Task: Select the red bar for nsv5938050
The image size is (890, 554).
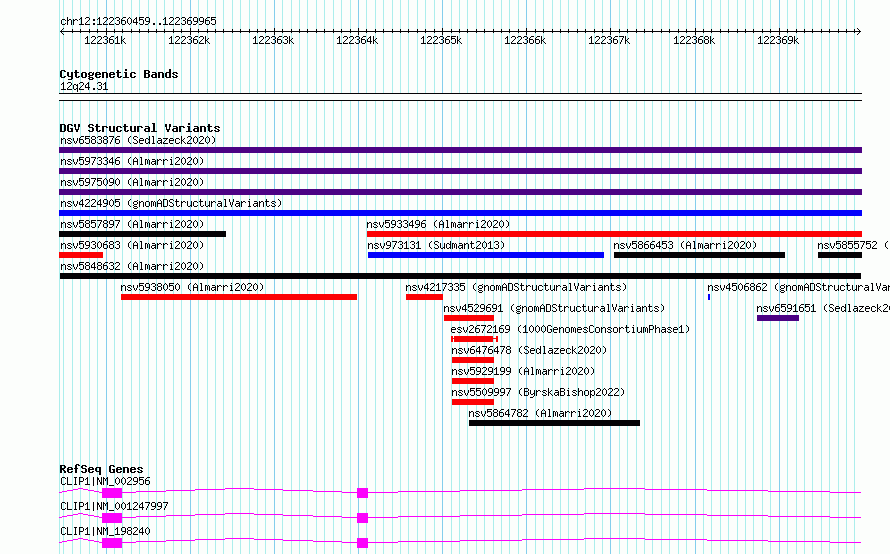Action: [x=239, y=297]
